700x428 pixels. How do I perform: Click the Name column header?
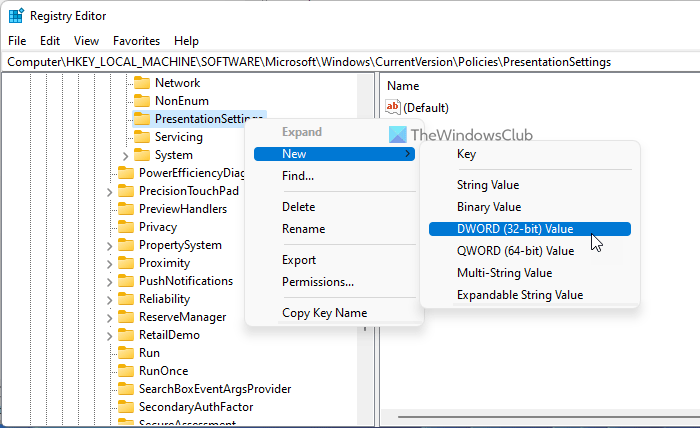403,86
